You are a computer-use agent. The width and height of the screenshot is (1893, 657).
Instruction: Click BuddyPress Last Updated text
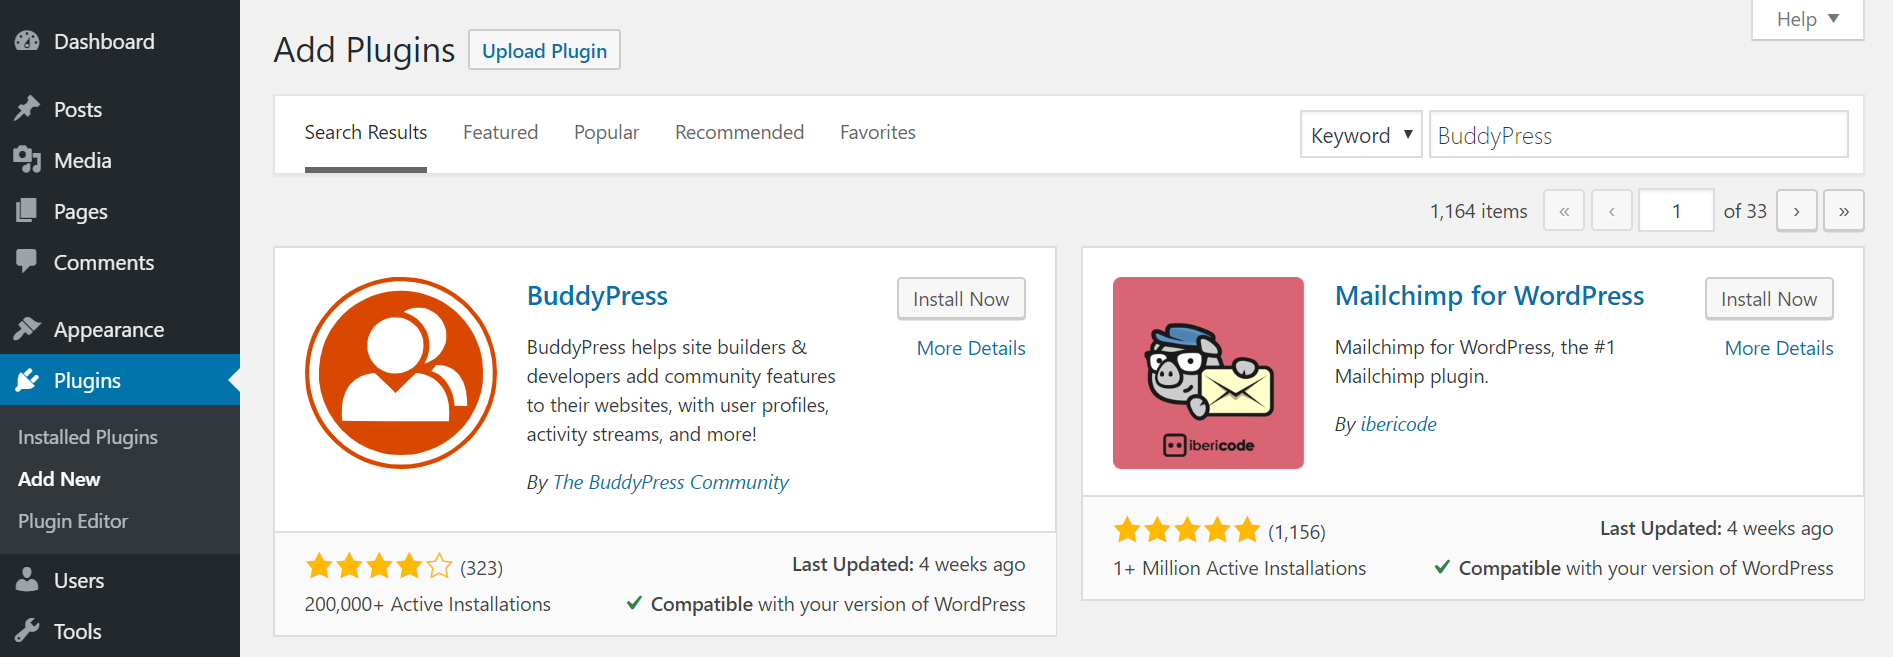pos(908,564)
